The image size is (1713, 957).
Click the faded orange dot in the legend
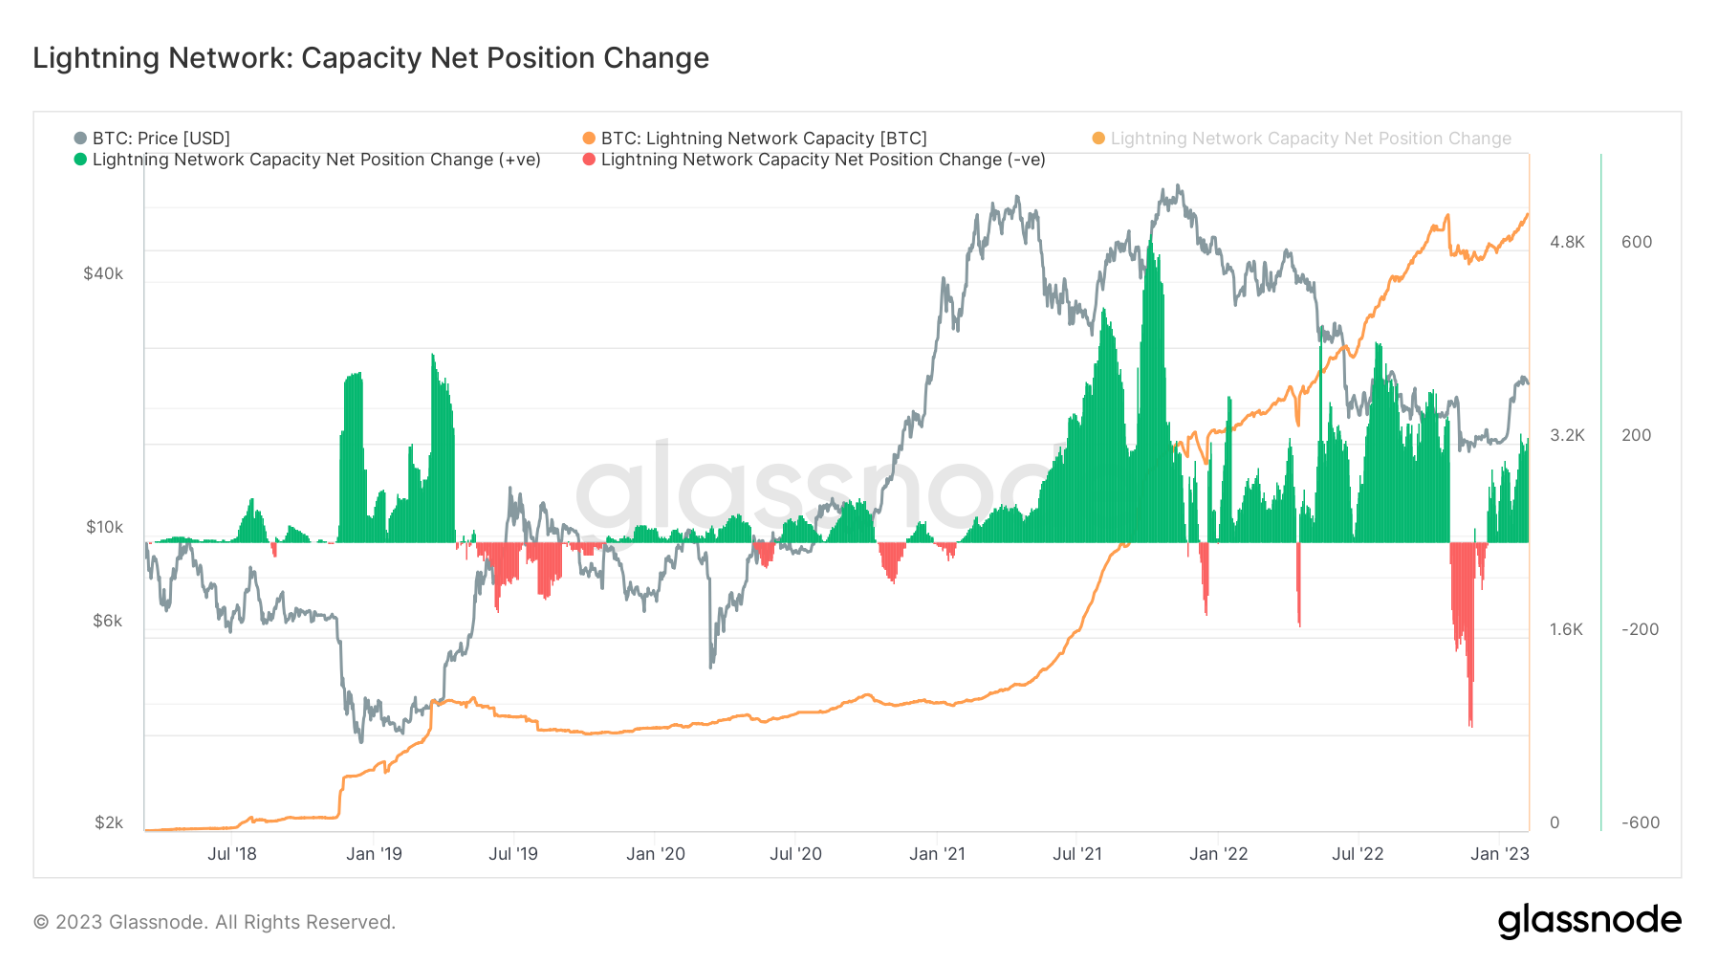pos(1098,138)
